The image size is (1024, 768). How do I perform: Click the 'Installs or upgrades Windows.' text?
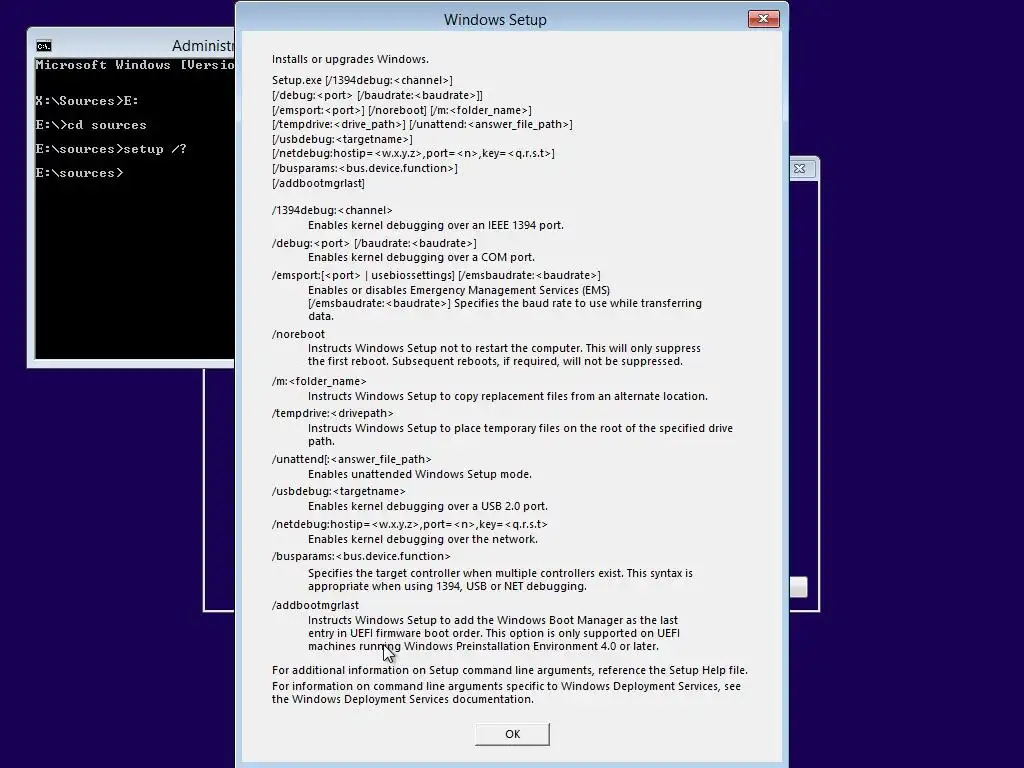pos(350,59)
